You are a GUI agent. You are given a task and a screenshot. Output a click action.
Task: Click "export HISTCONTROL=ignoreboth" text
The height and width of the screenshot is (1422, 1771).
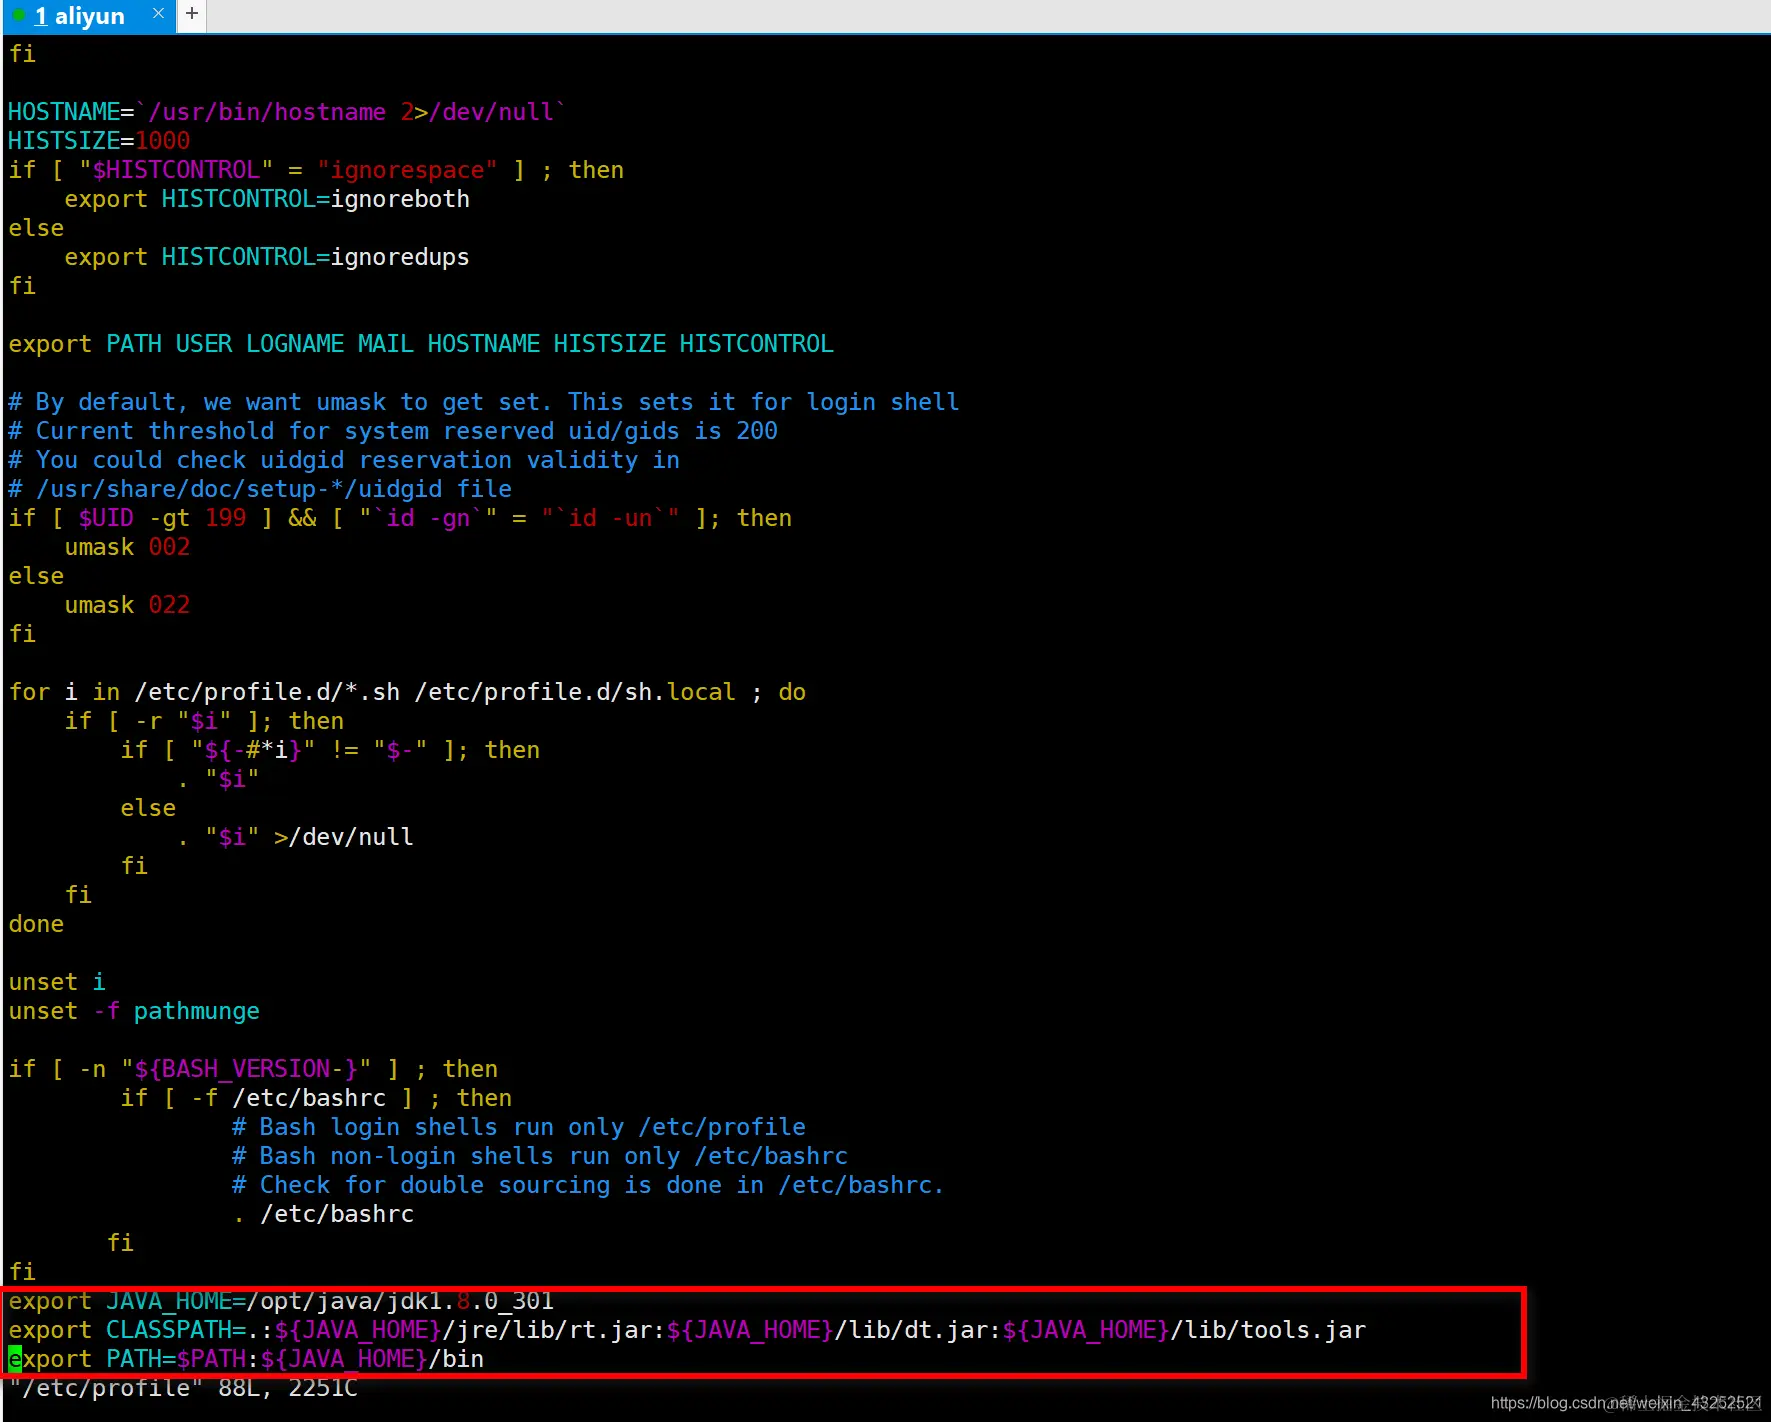click(267, 199)
